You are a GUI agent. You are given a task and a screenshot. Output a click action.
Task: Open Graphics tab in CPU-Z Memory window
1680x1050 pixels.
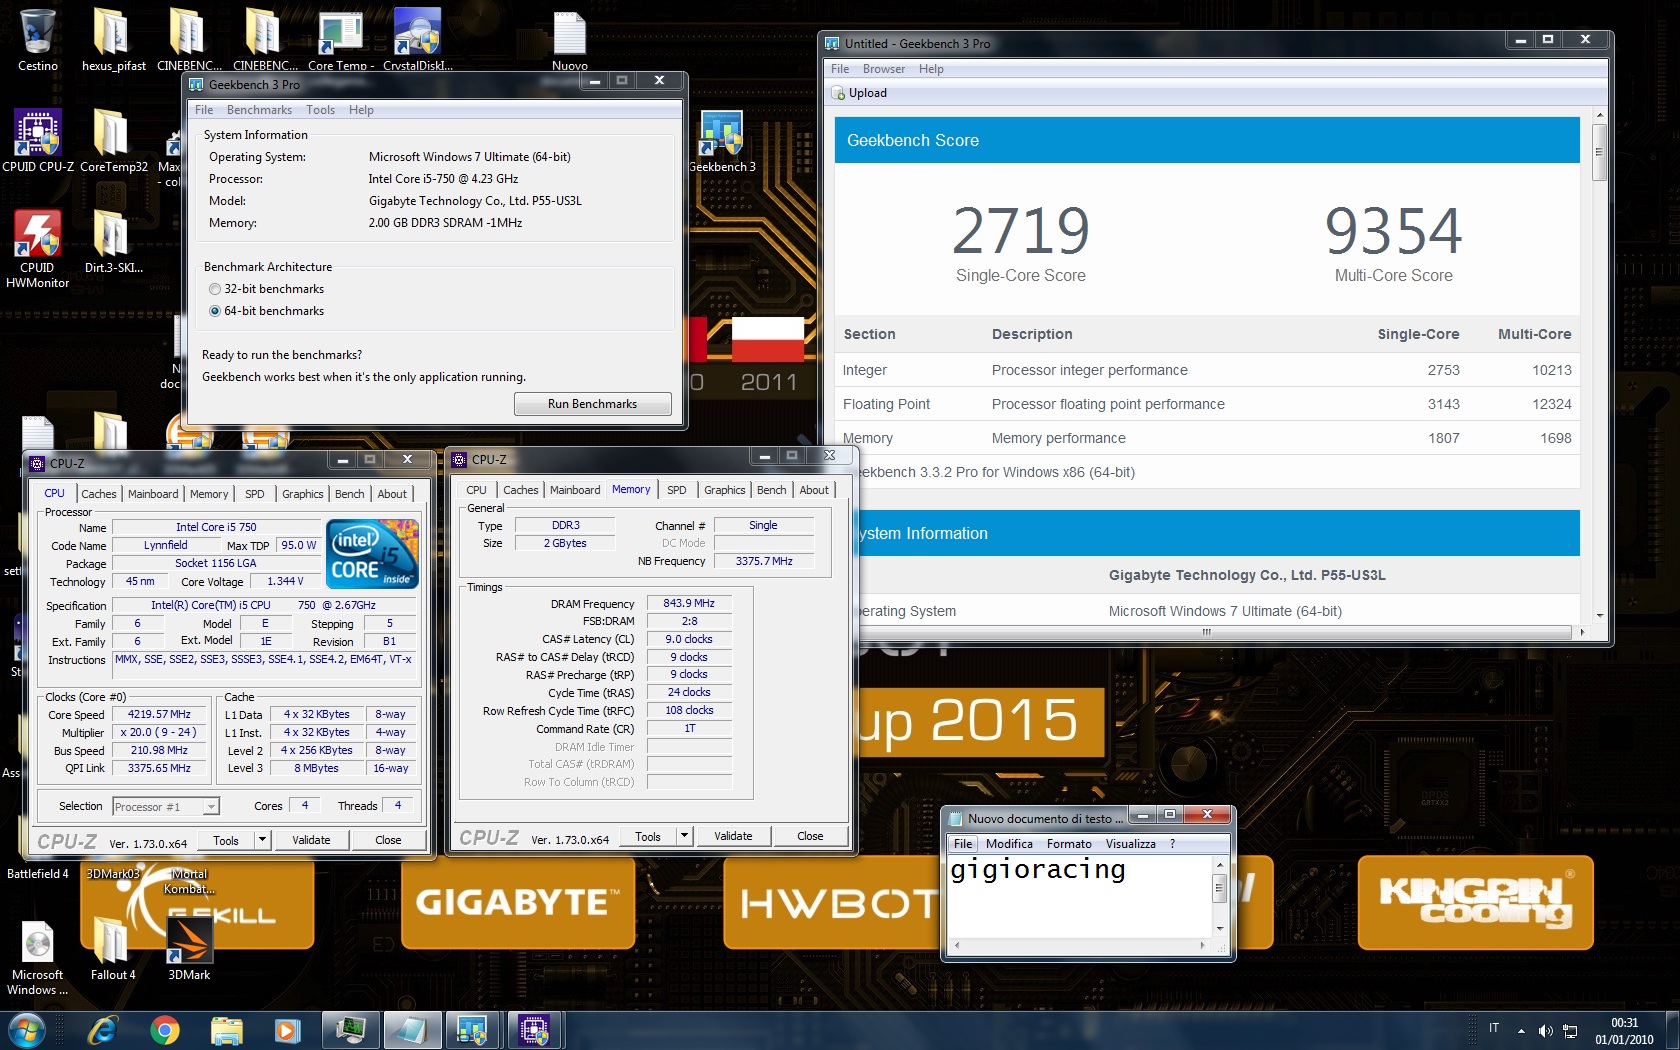tap(724, 490)
